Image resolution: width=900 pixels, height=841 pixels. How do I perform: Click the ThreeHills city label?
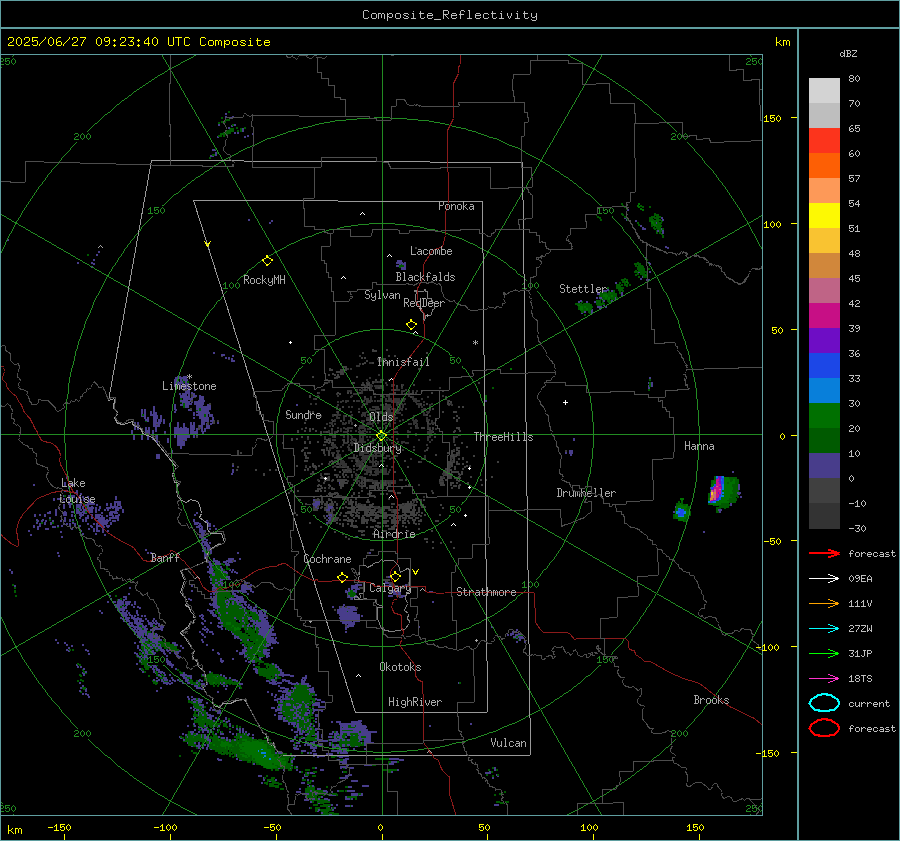pyautogui.click(x=503, y=437)
